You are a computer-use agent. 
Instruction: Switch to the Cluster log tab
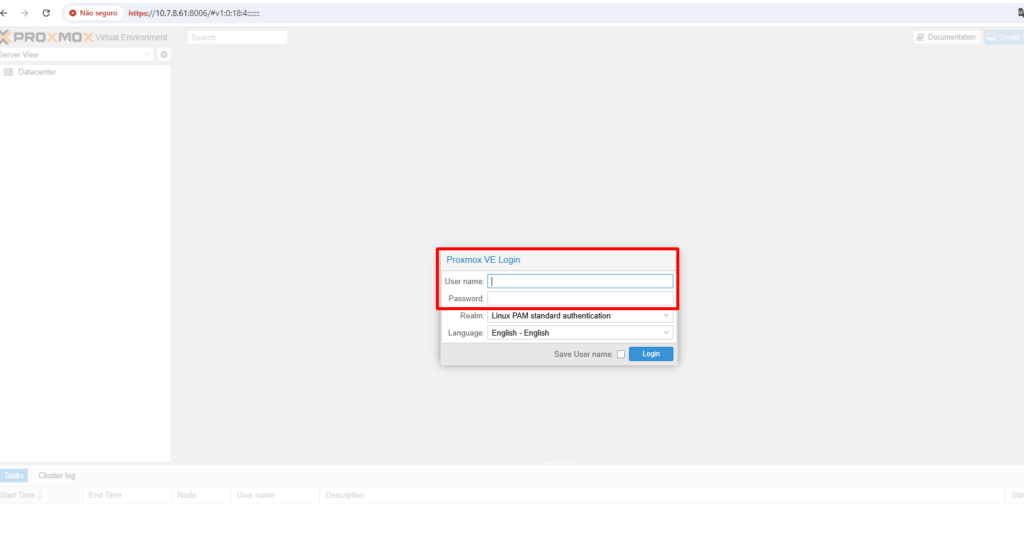57,475
